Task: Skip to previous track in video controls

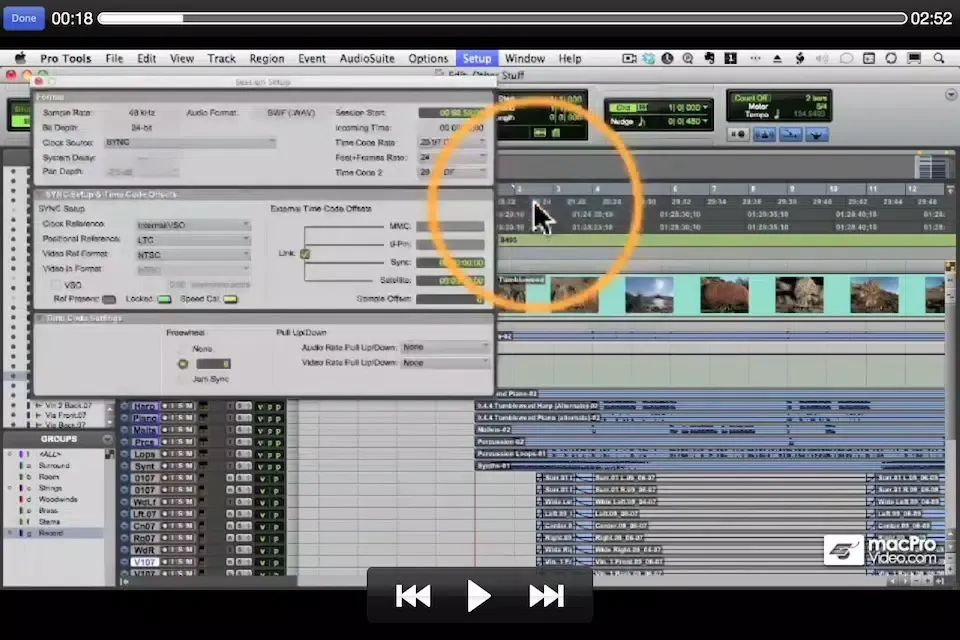Action: pos(413,595)
